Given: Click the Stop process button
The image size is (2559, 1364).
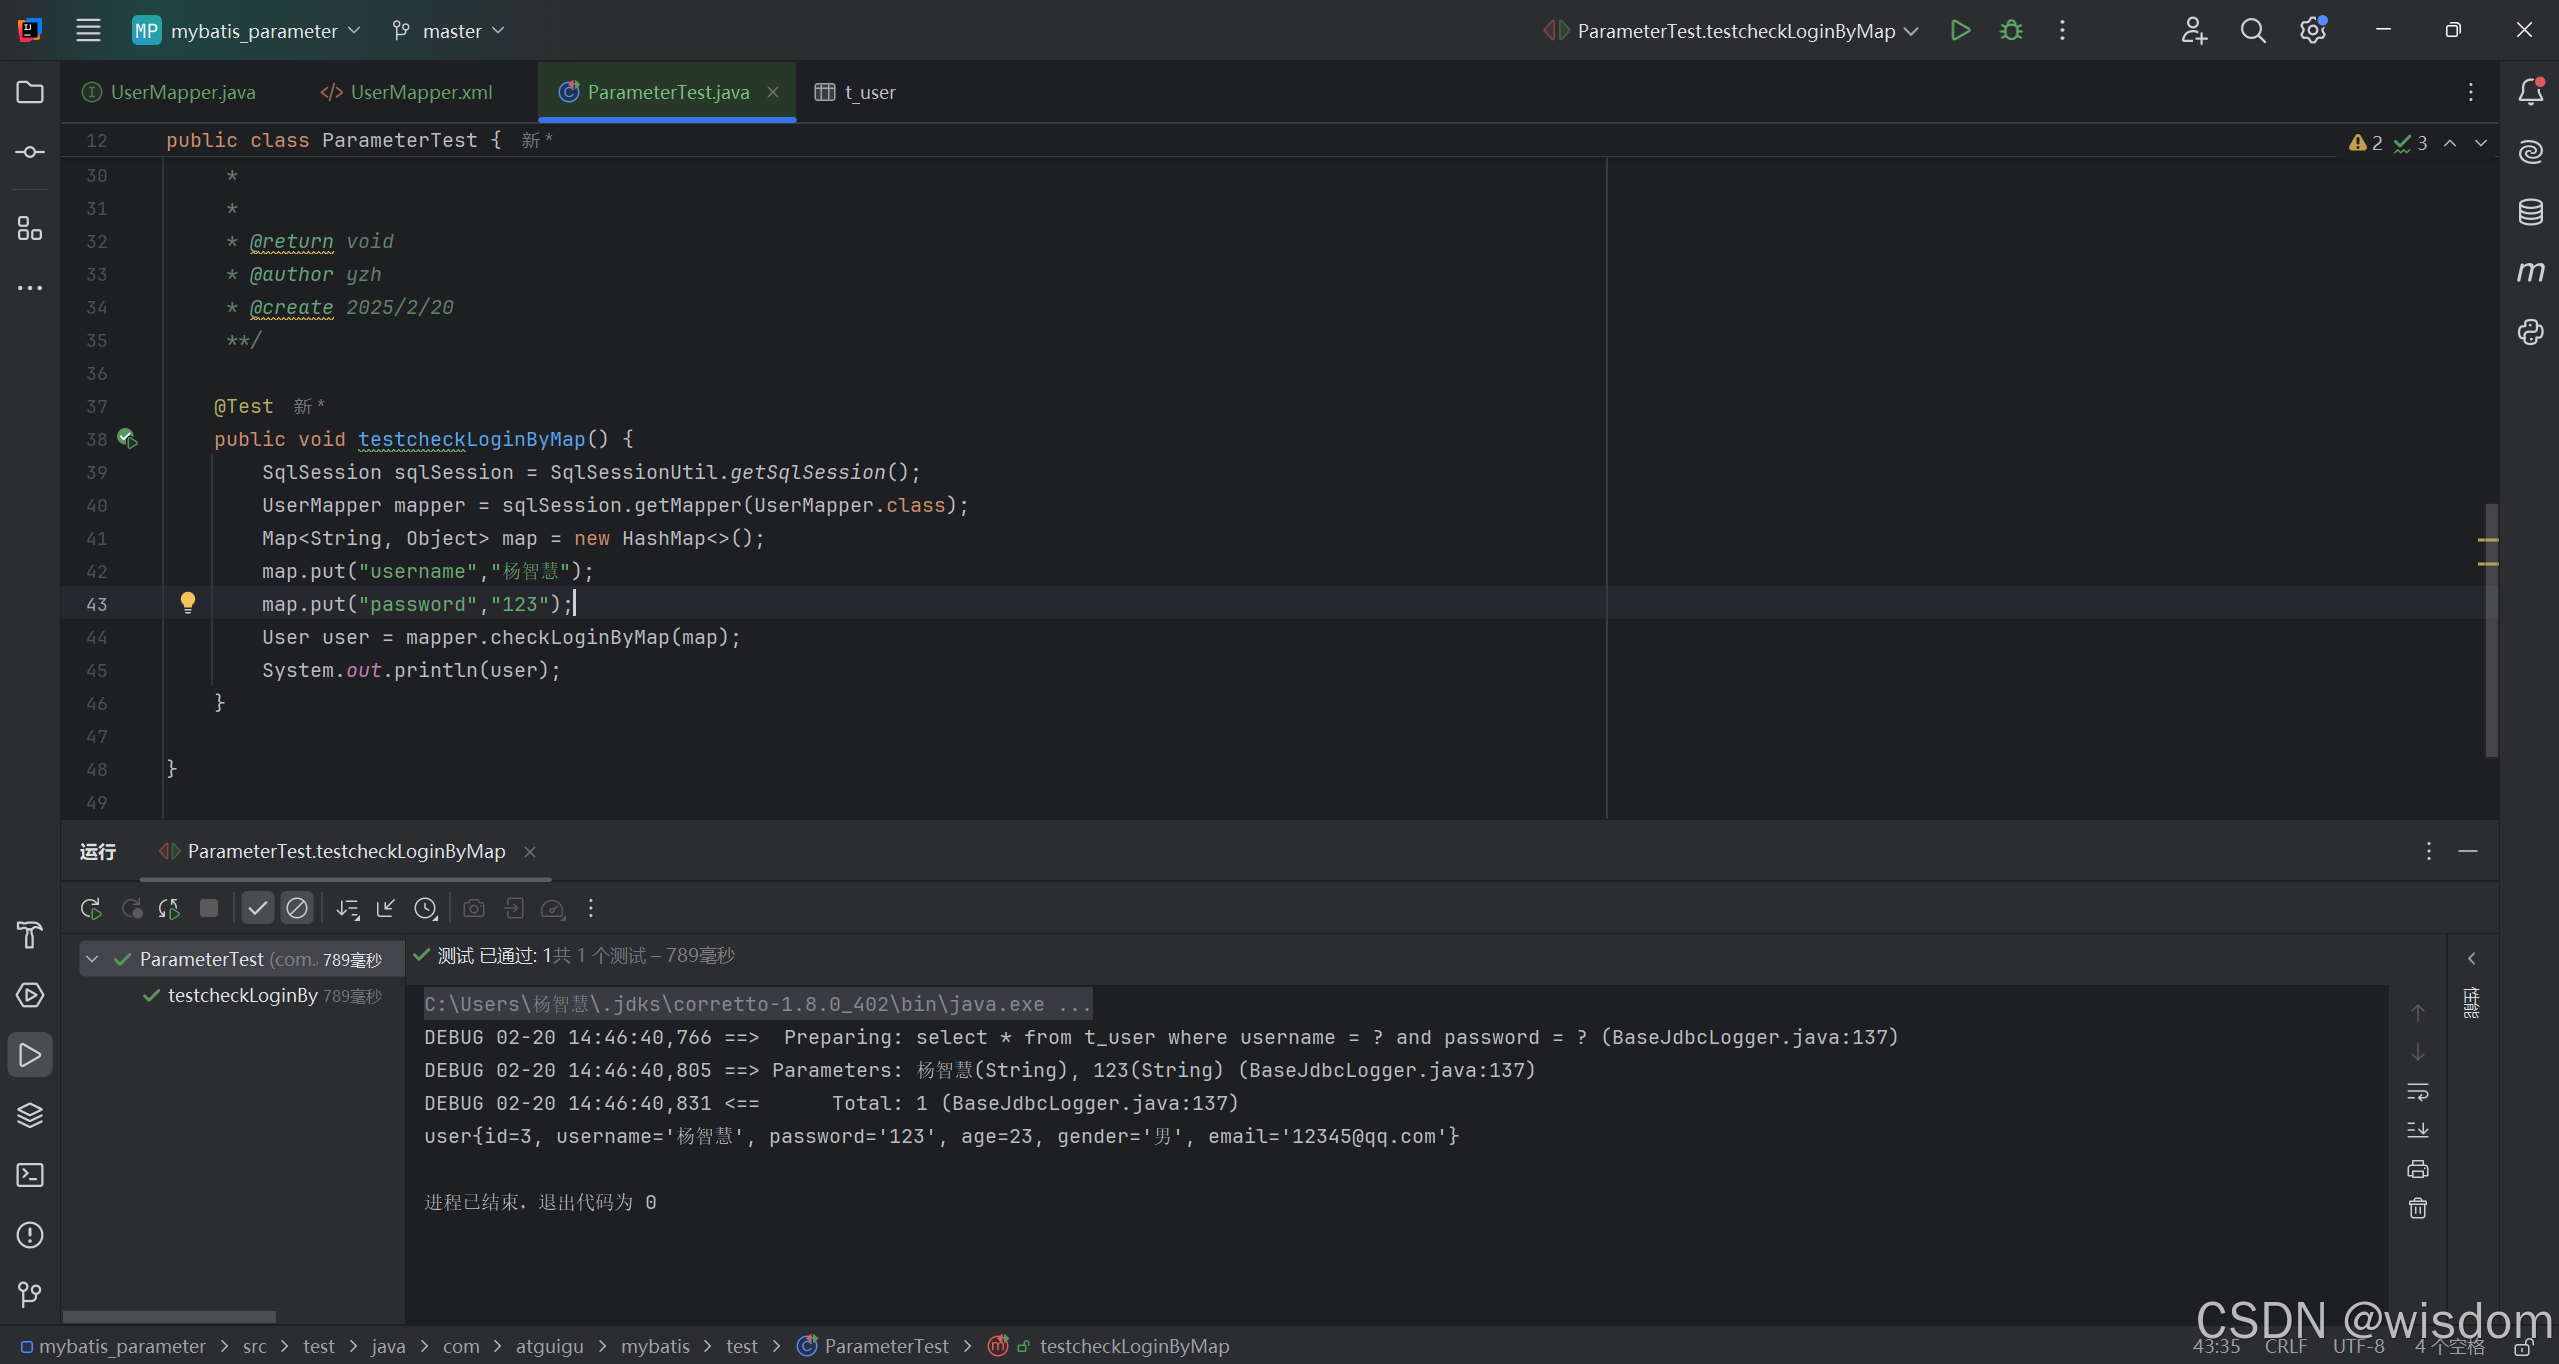Looking at the screenshot, I should 209,908.
